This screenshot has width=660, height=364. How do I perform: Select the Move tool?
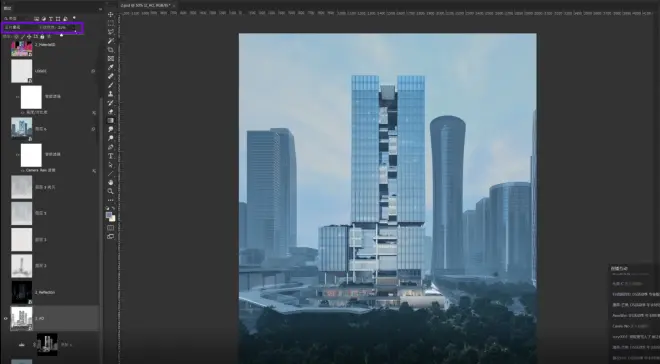[x=111, y=14]
